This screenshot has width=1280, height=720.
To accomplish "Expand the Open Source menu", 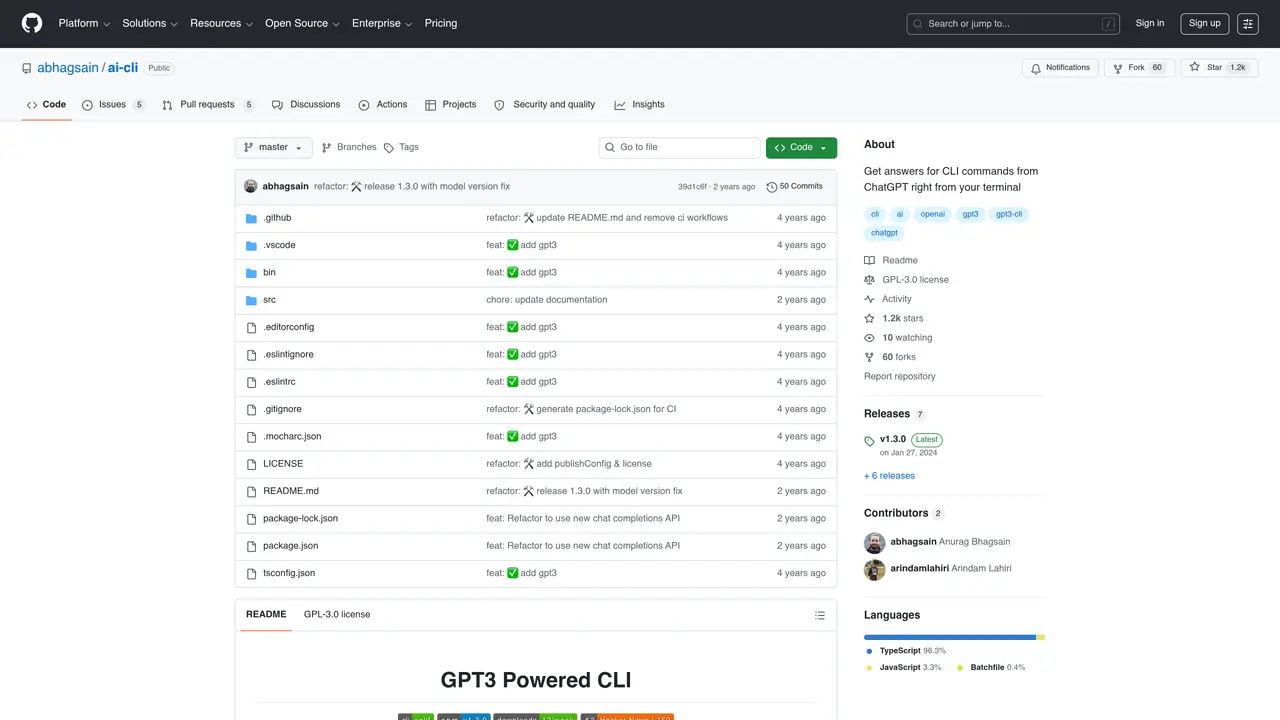I will click(x=302, y=23).
